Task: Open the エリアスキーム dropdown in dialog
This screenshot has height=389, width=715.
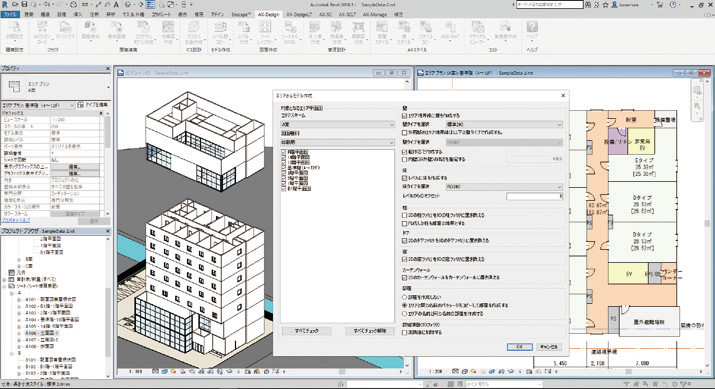Action: 338,124
